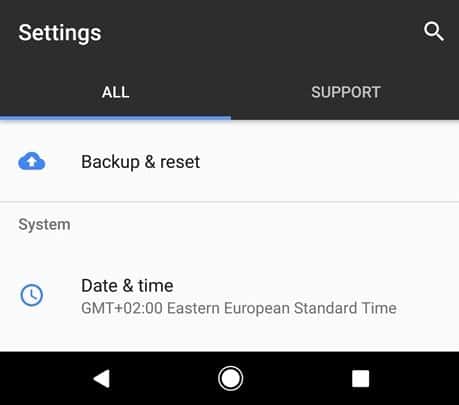Tap the dark header area beside Settings title
Image resolution: width=459 pixels, height=405 pixels.
260,32
